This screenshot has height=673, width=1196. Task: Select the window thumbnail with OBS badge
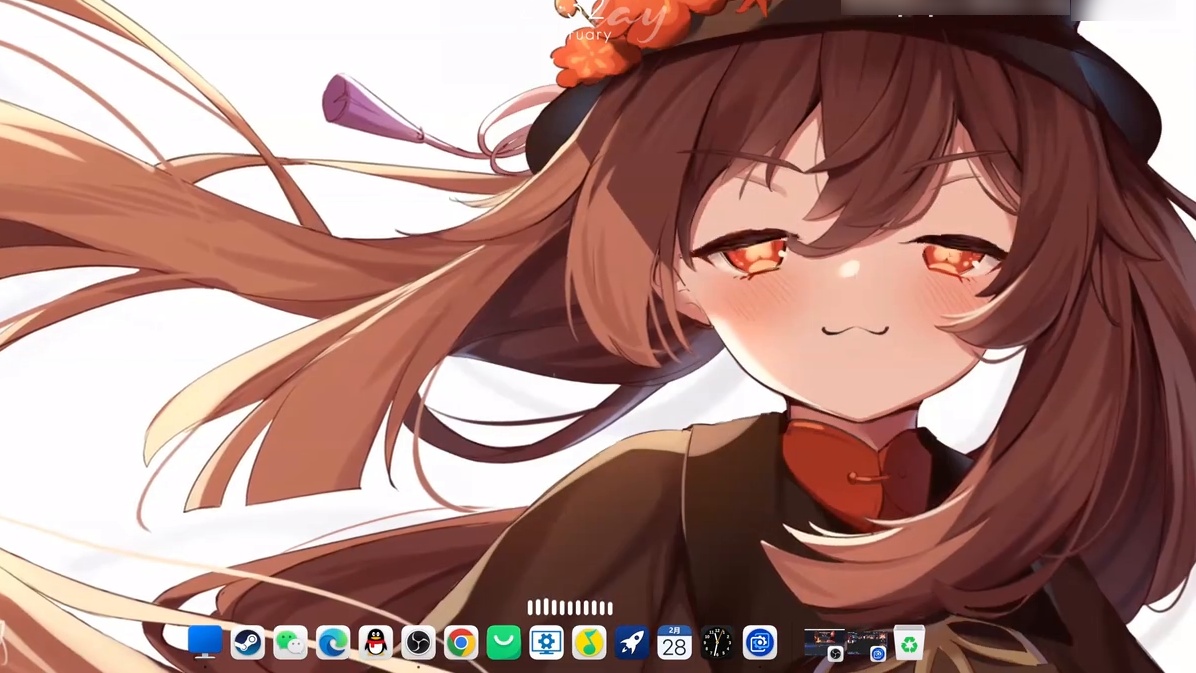824,643
